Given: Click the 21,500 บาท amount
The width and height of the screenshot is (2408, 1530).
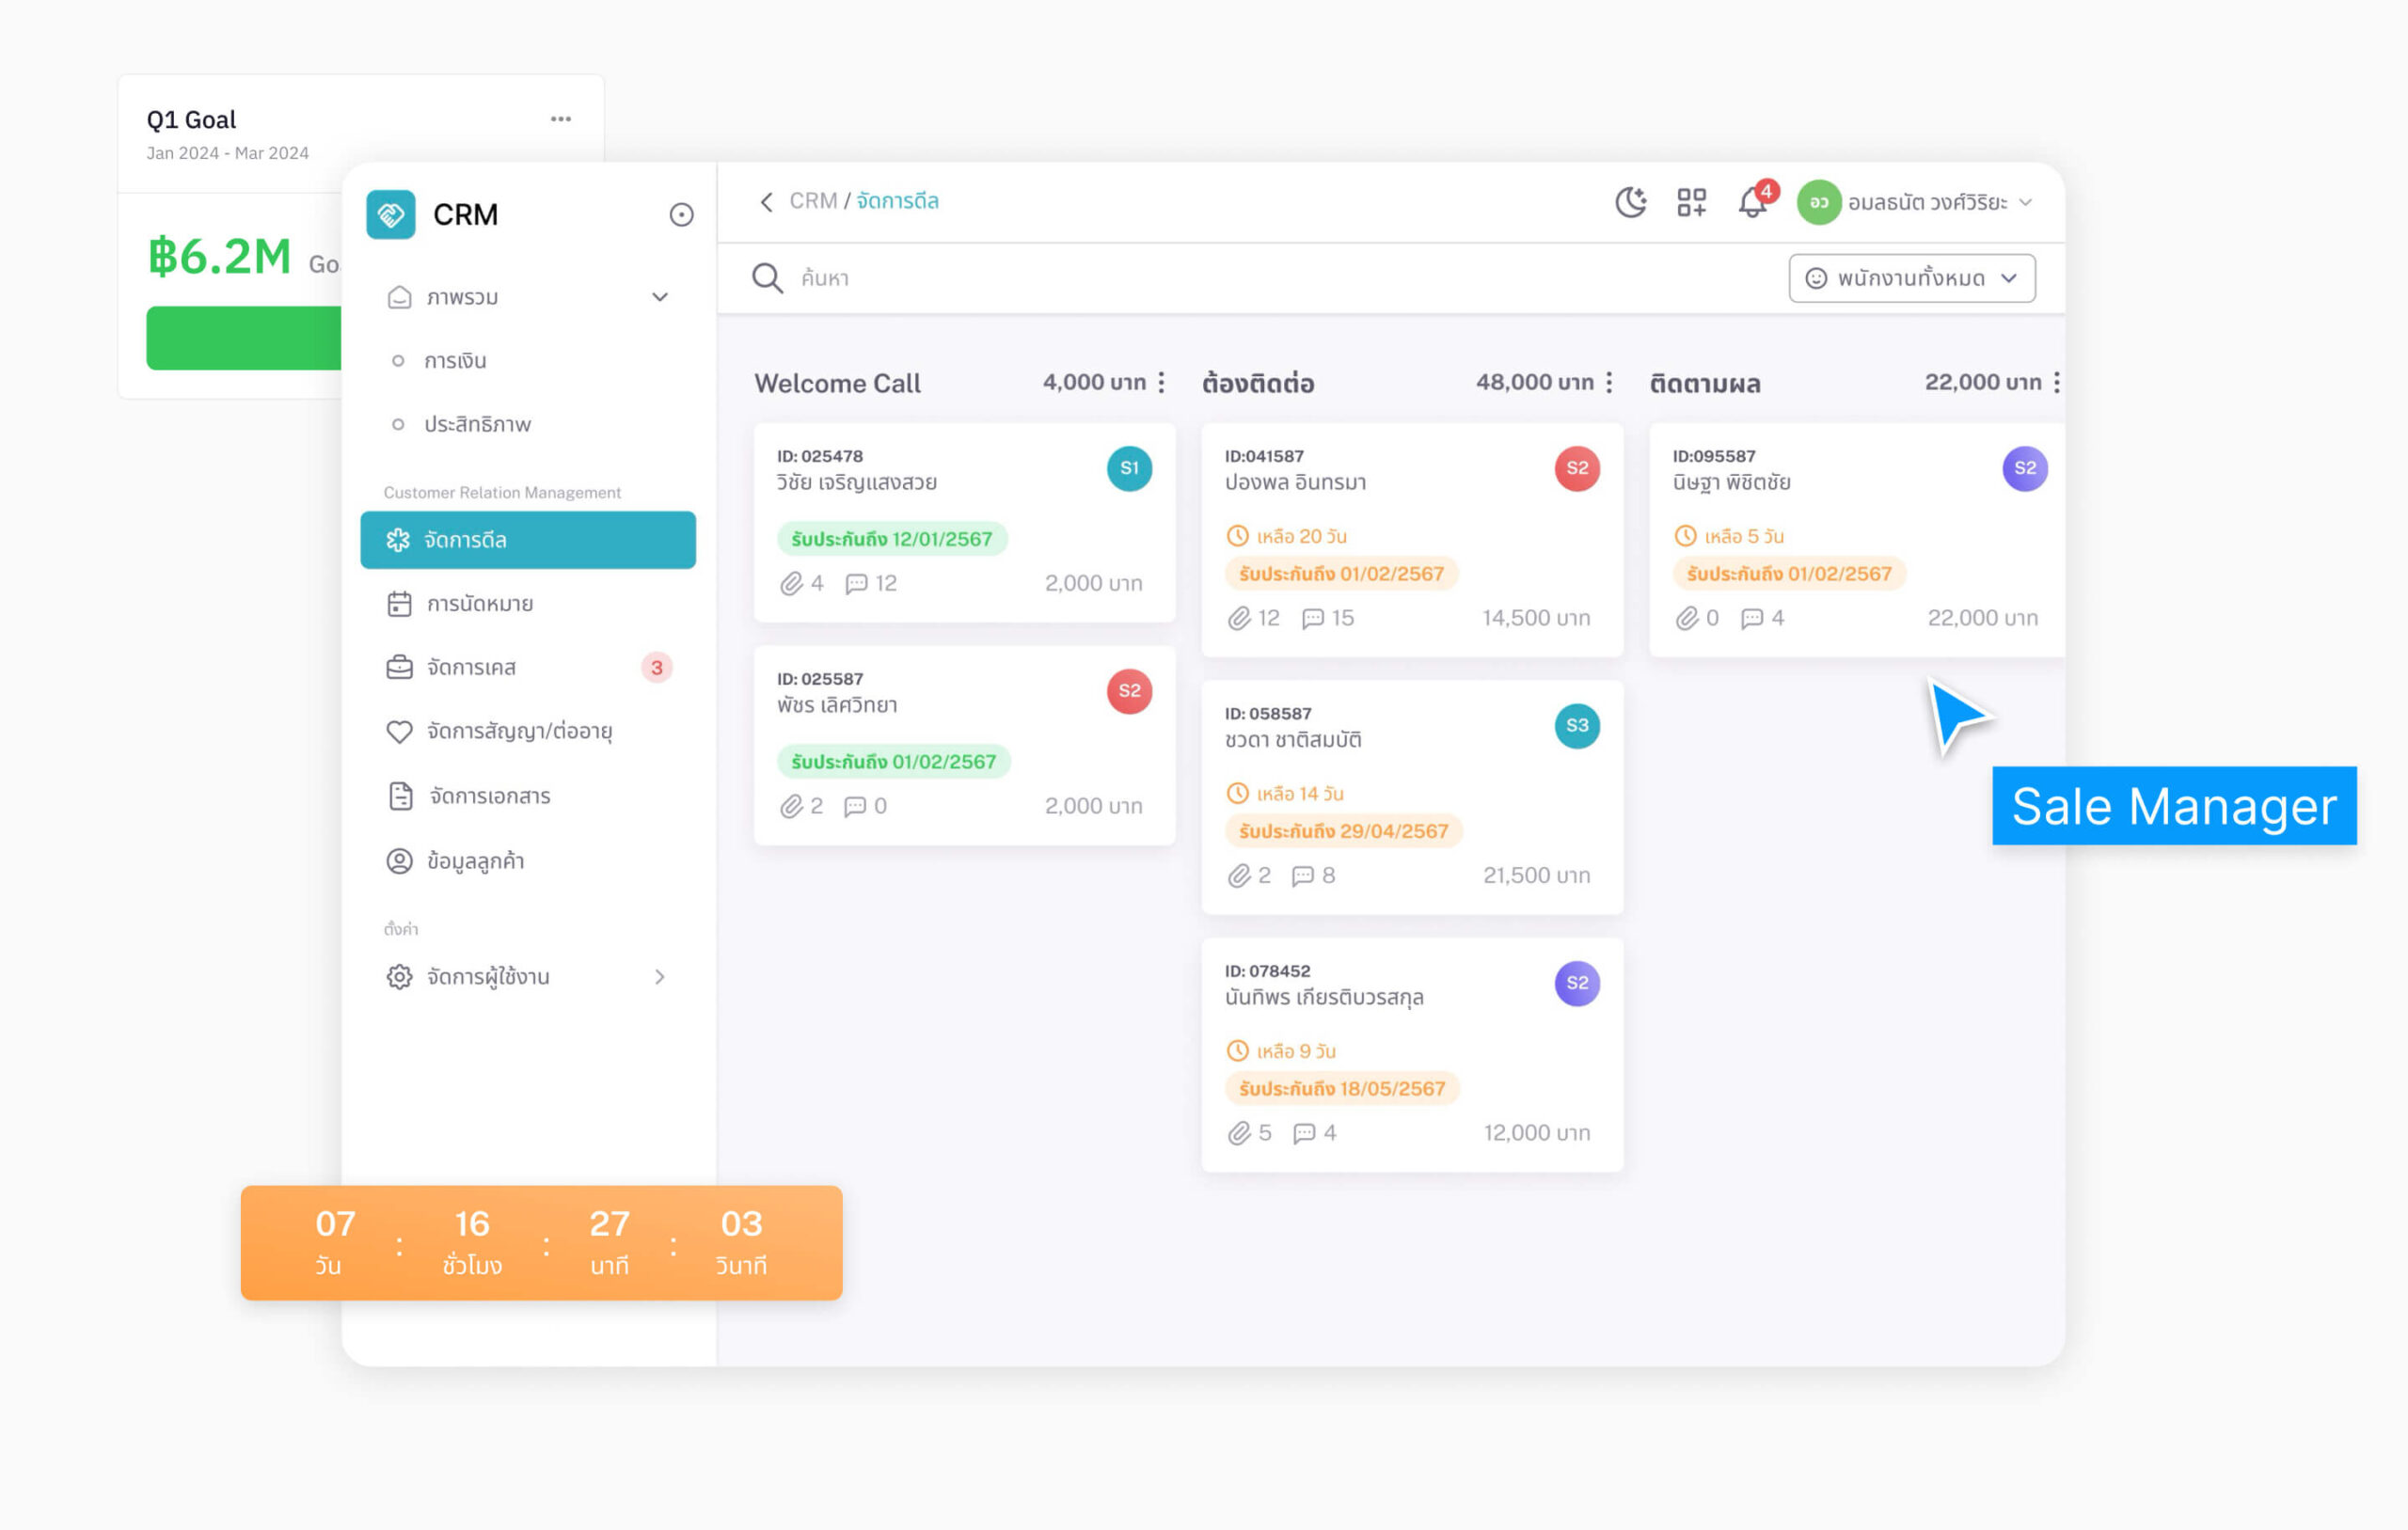Looking at the screenshot, I should (1536, 876).
